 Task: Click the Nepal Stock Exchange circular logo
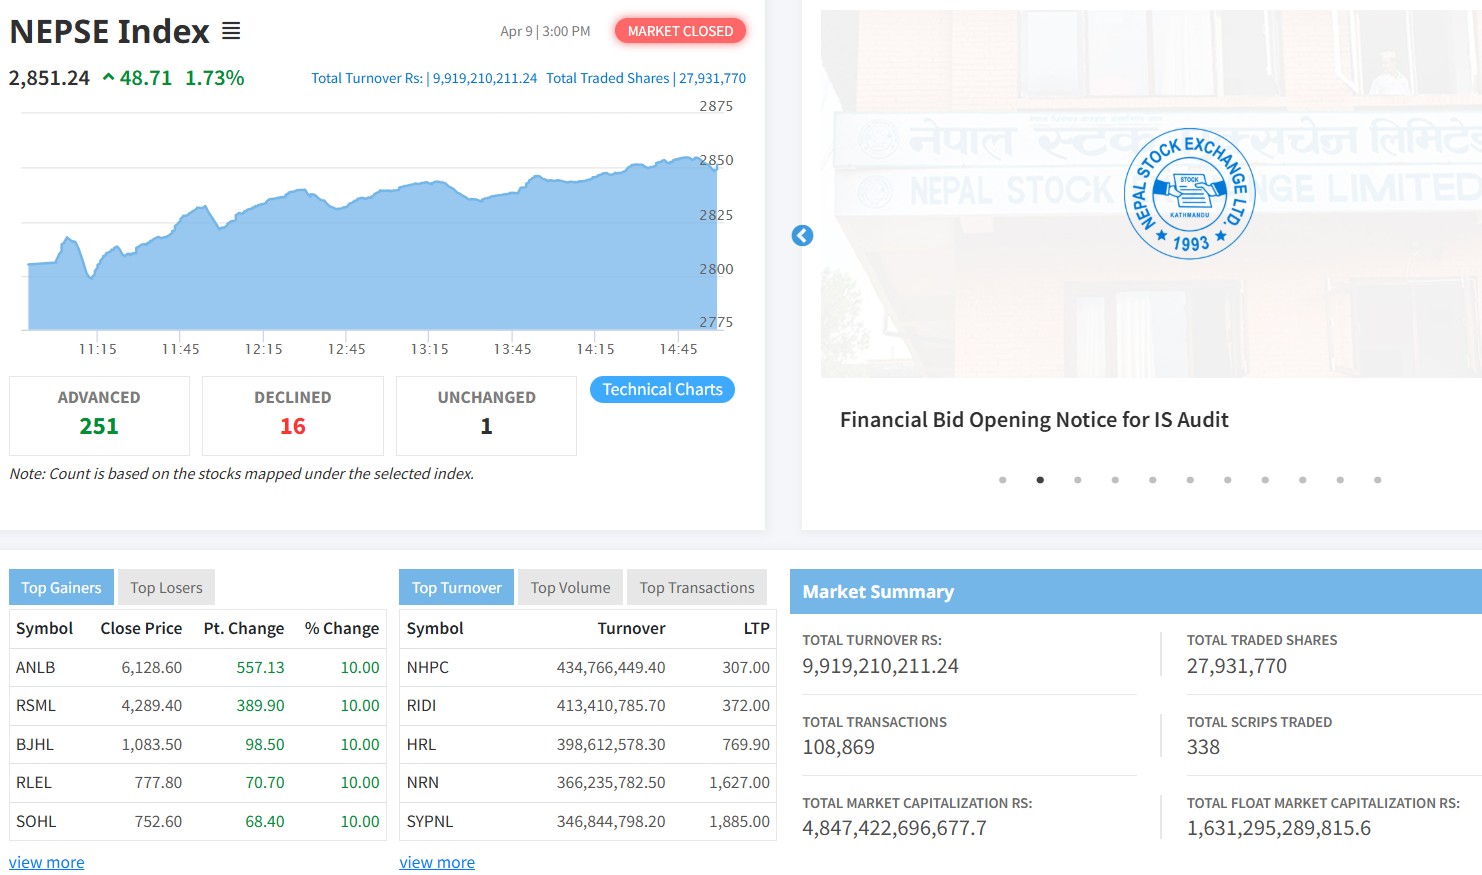tap(1189, 194)
